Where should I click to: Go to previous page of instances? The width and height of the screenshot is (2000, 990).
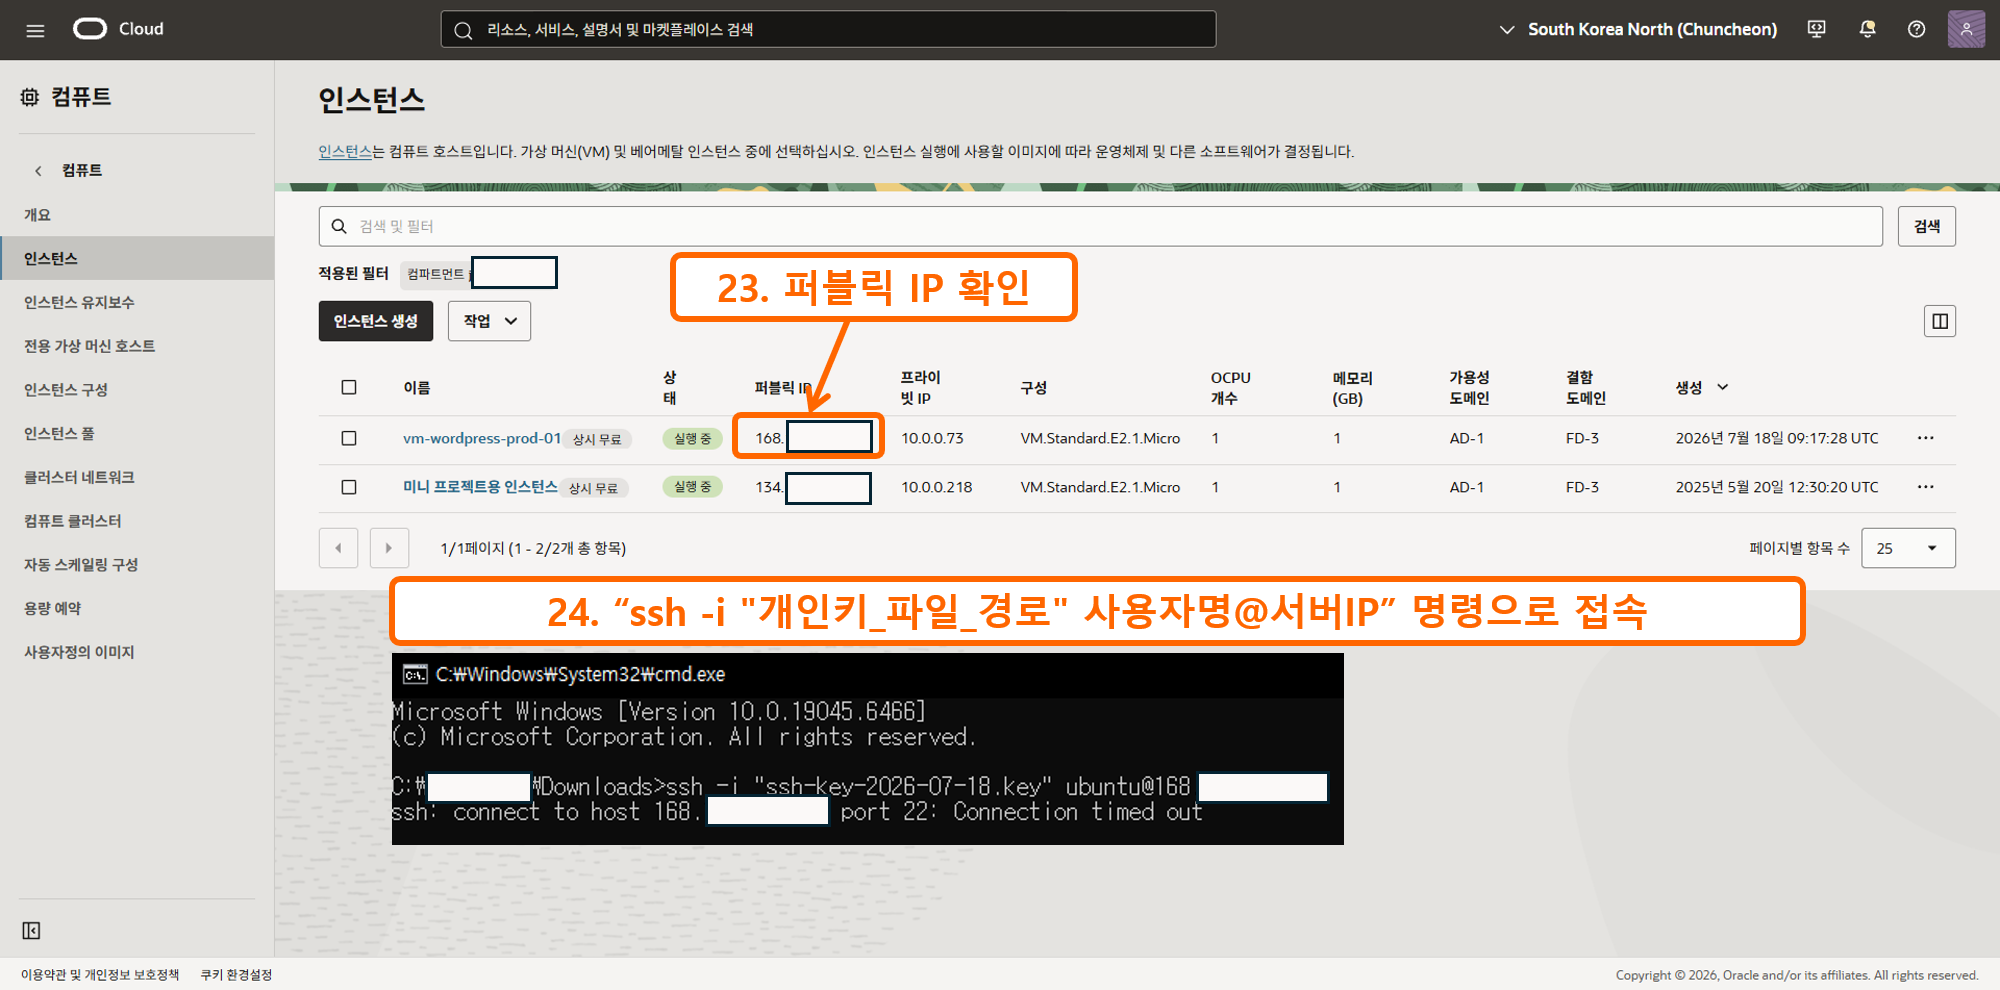point(338,548)
